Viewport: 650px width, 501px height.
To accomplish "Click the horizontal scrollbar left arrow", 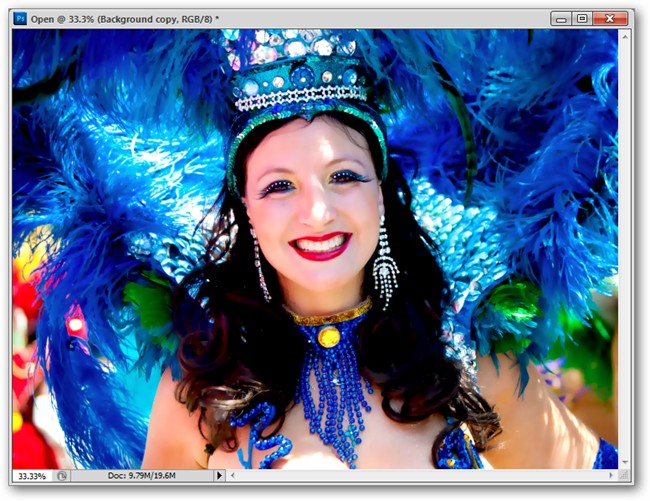I will click(233, 476).
